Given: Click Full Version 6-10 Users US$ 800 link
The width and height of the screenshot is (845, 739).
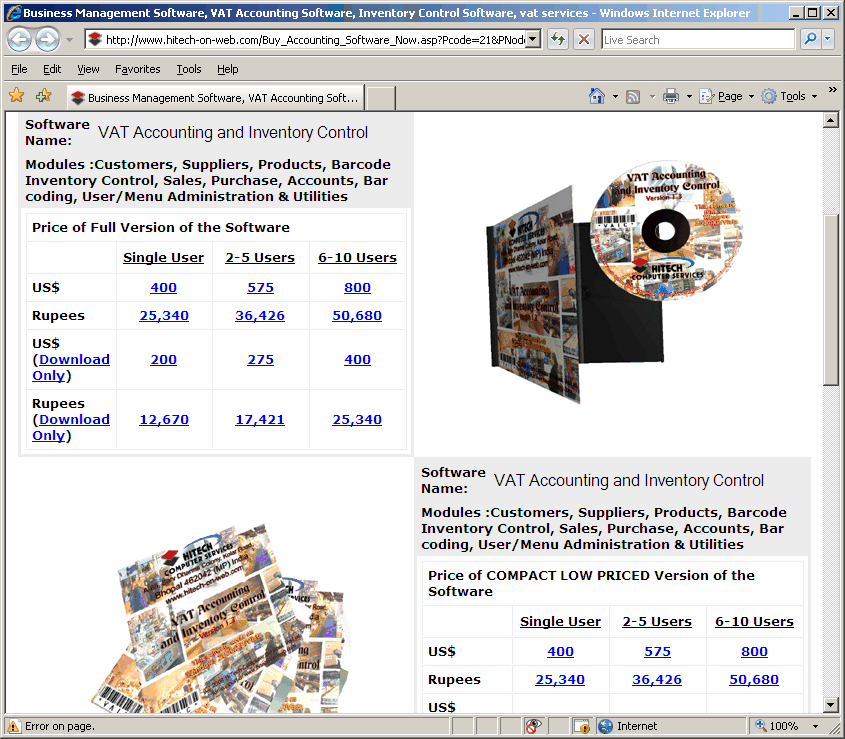Looking at the screenshot, I should (357, 287).
